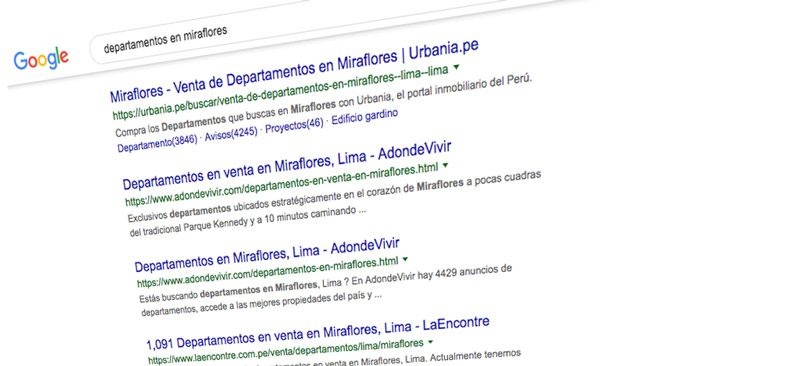Click the urbania.pe/buscar green URL text
Screen dimensions: 800x366
tap(281, 92)
